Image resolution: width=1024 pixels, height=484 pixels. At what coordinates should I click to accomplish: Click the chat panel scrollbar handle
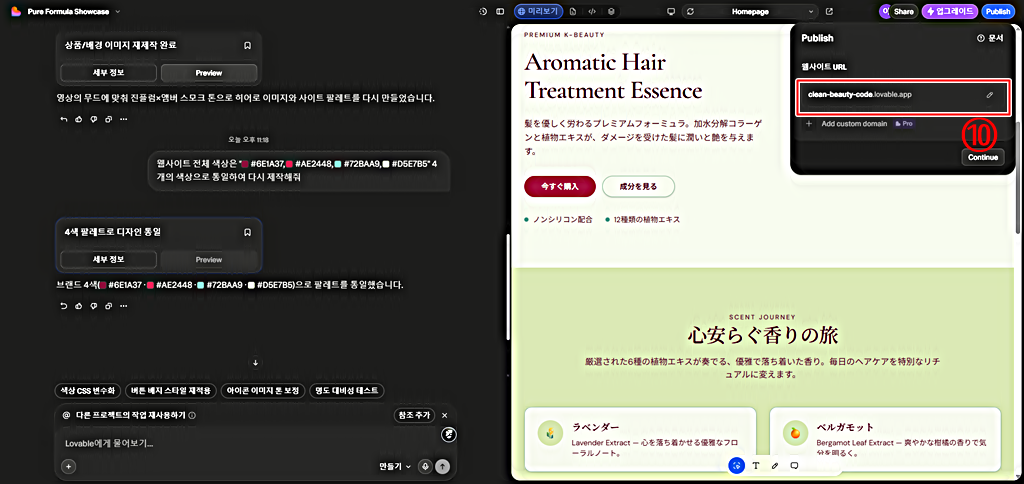507,286
